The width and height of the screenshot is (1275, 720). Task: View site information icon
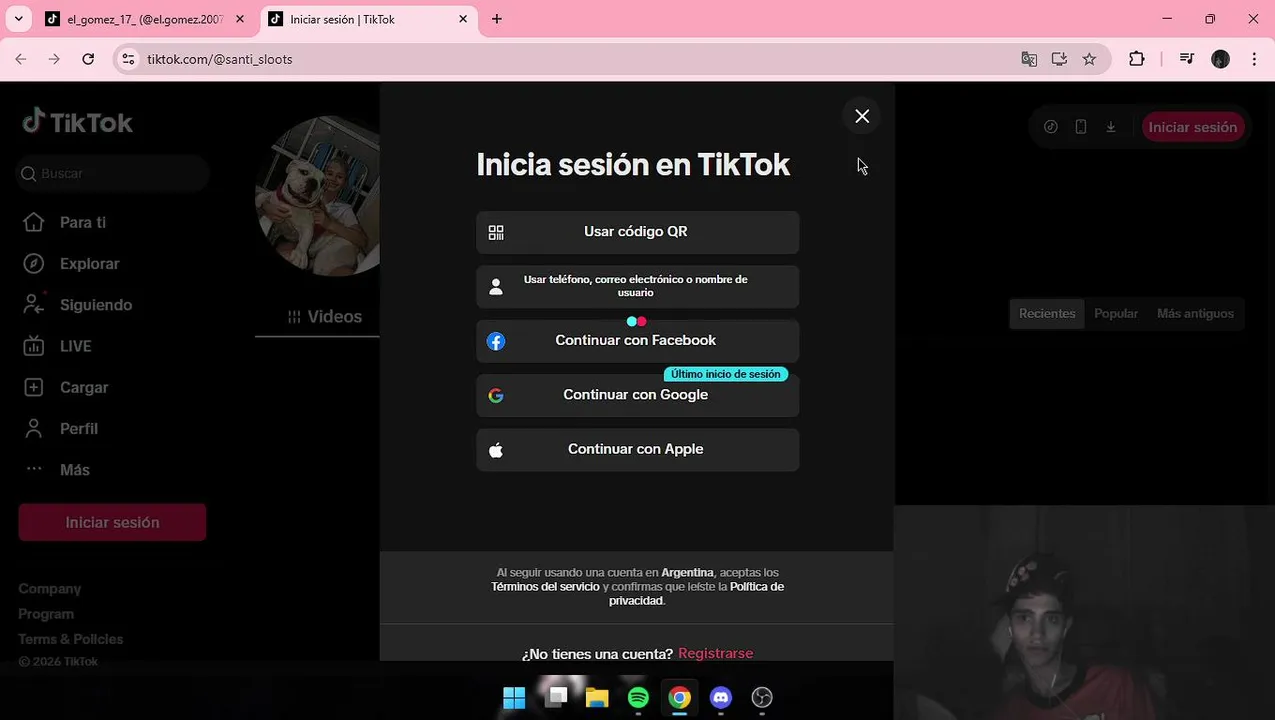(128, 59)
